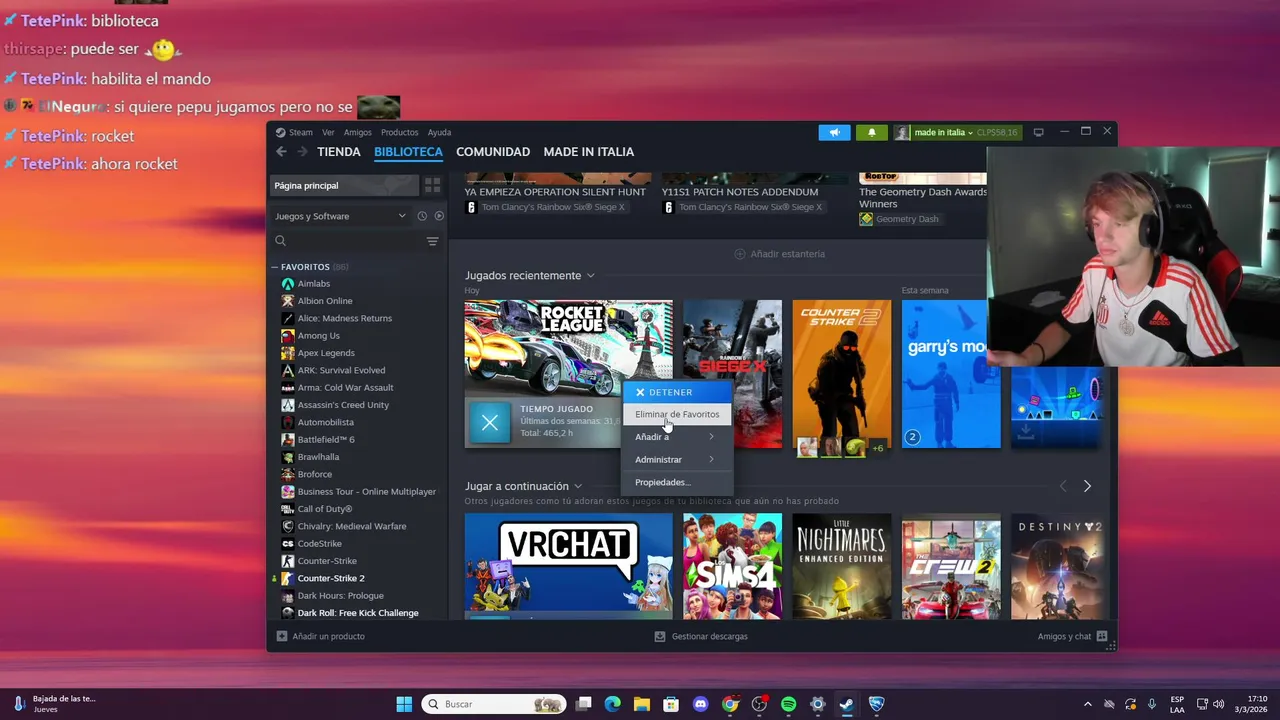The width and height of the screenshot is (1280, 720).
Task: Open the Amigos menu
Action: point(358,132)
